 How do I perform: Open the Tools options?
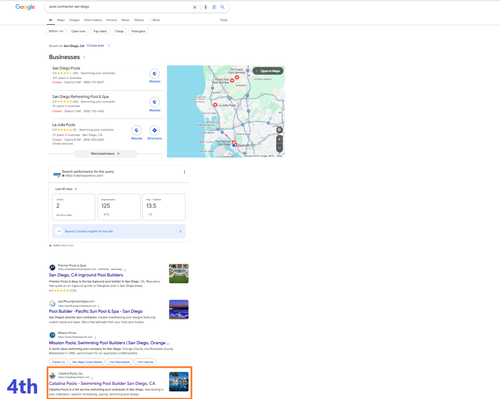(x=224, y=20)
